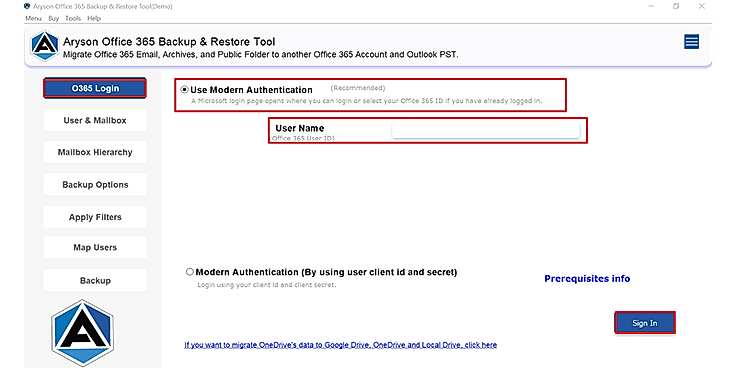Open the Menu menu
736x368 pixels.
[33, 18]
